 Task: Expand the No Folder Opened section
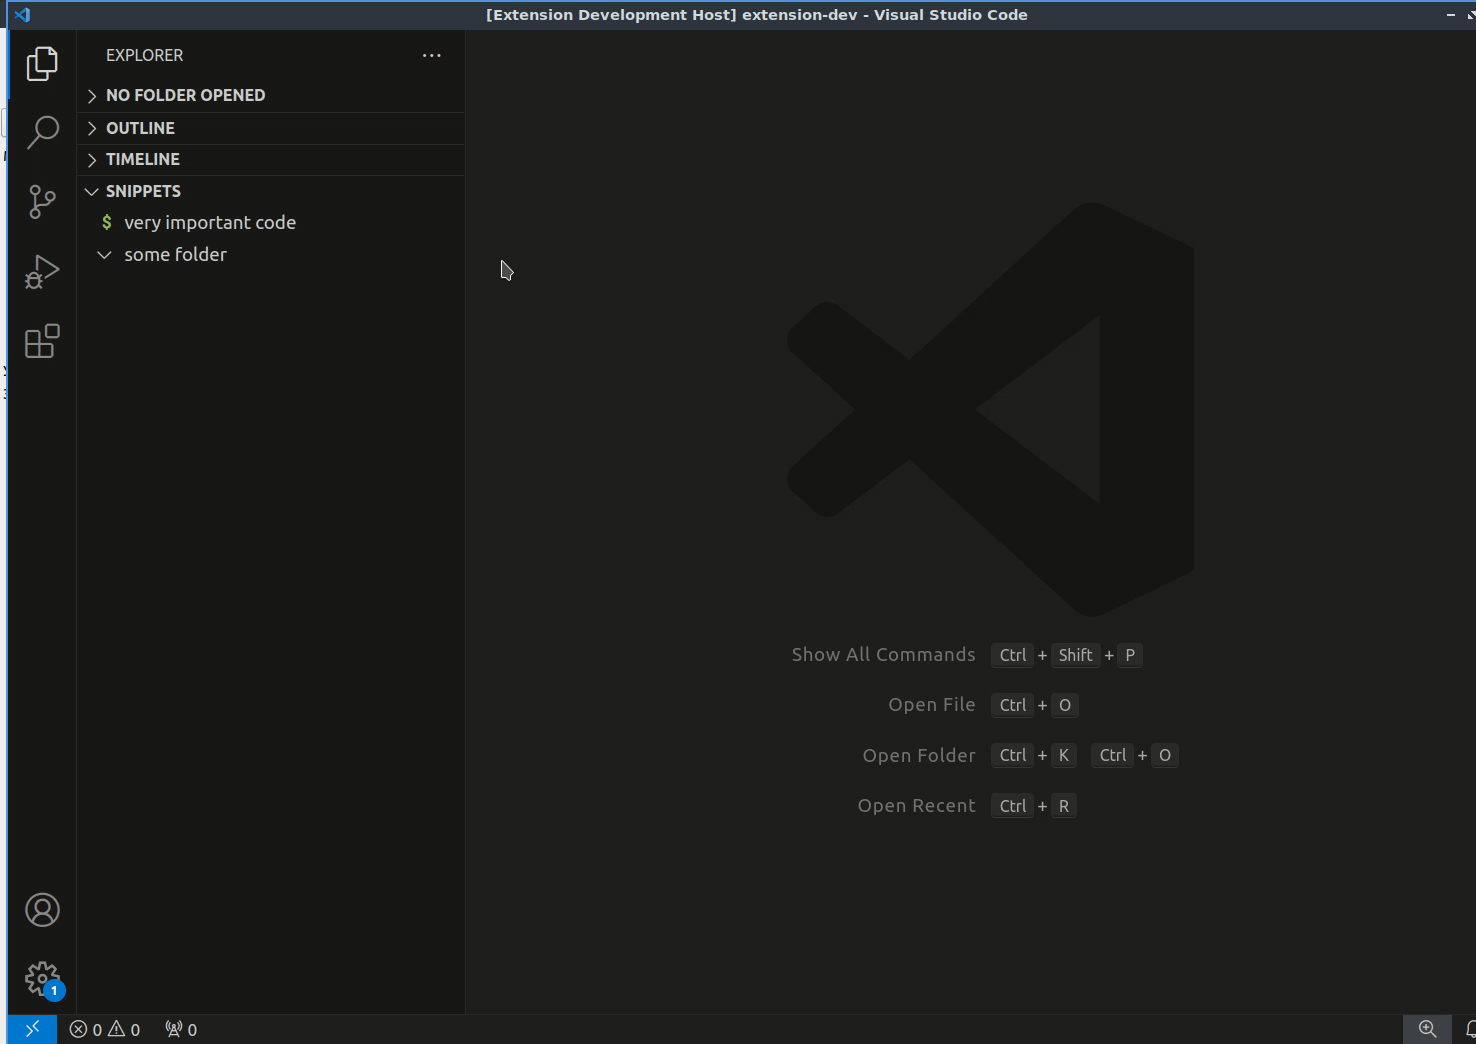185,95
